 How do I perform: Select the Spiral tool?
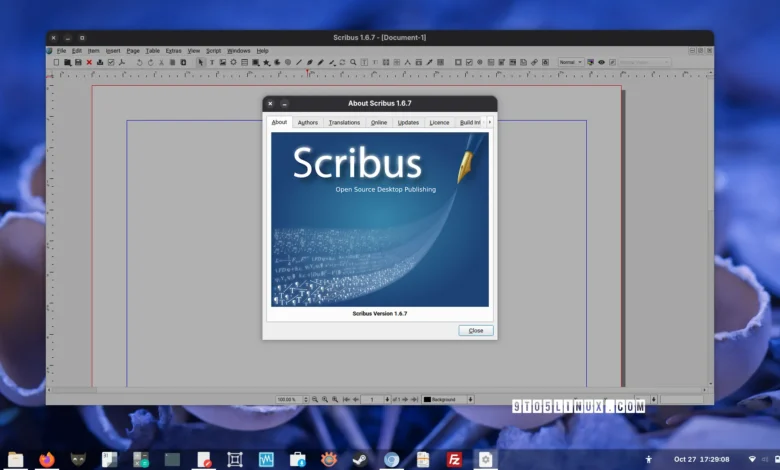click(x=288, y=62)
